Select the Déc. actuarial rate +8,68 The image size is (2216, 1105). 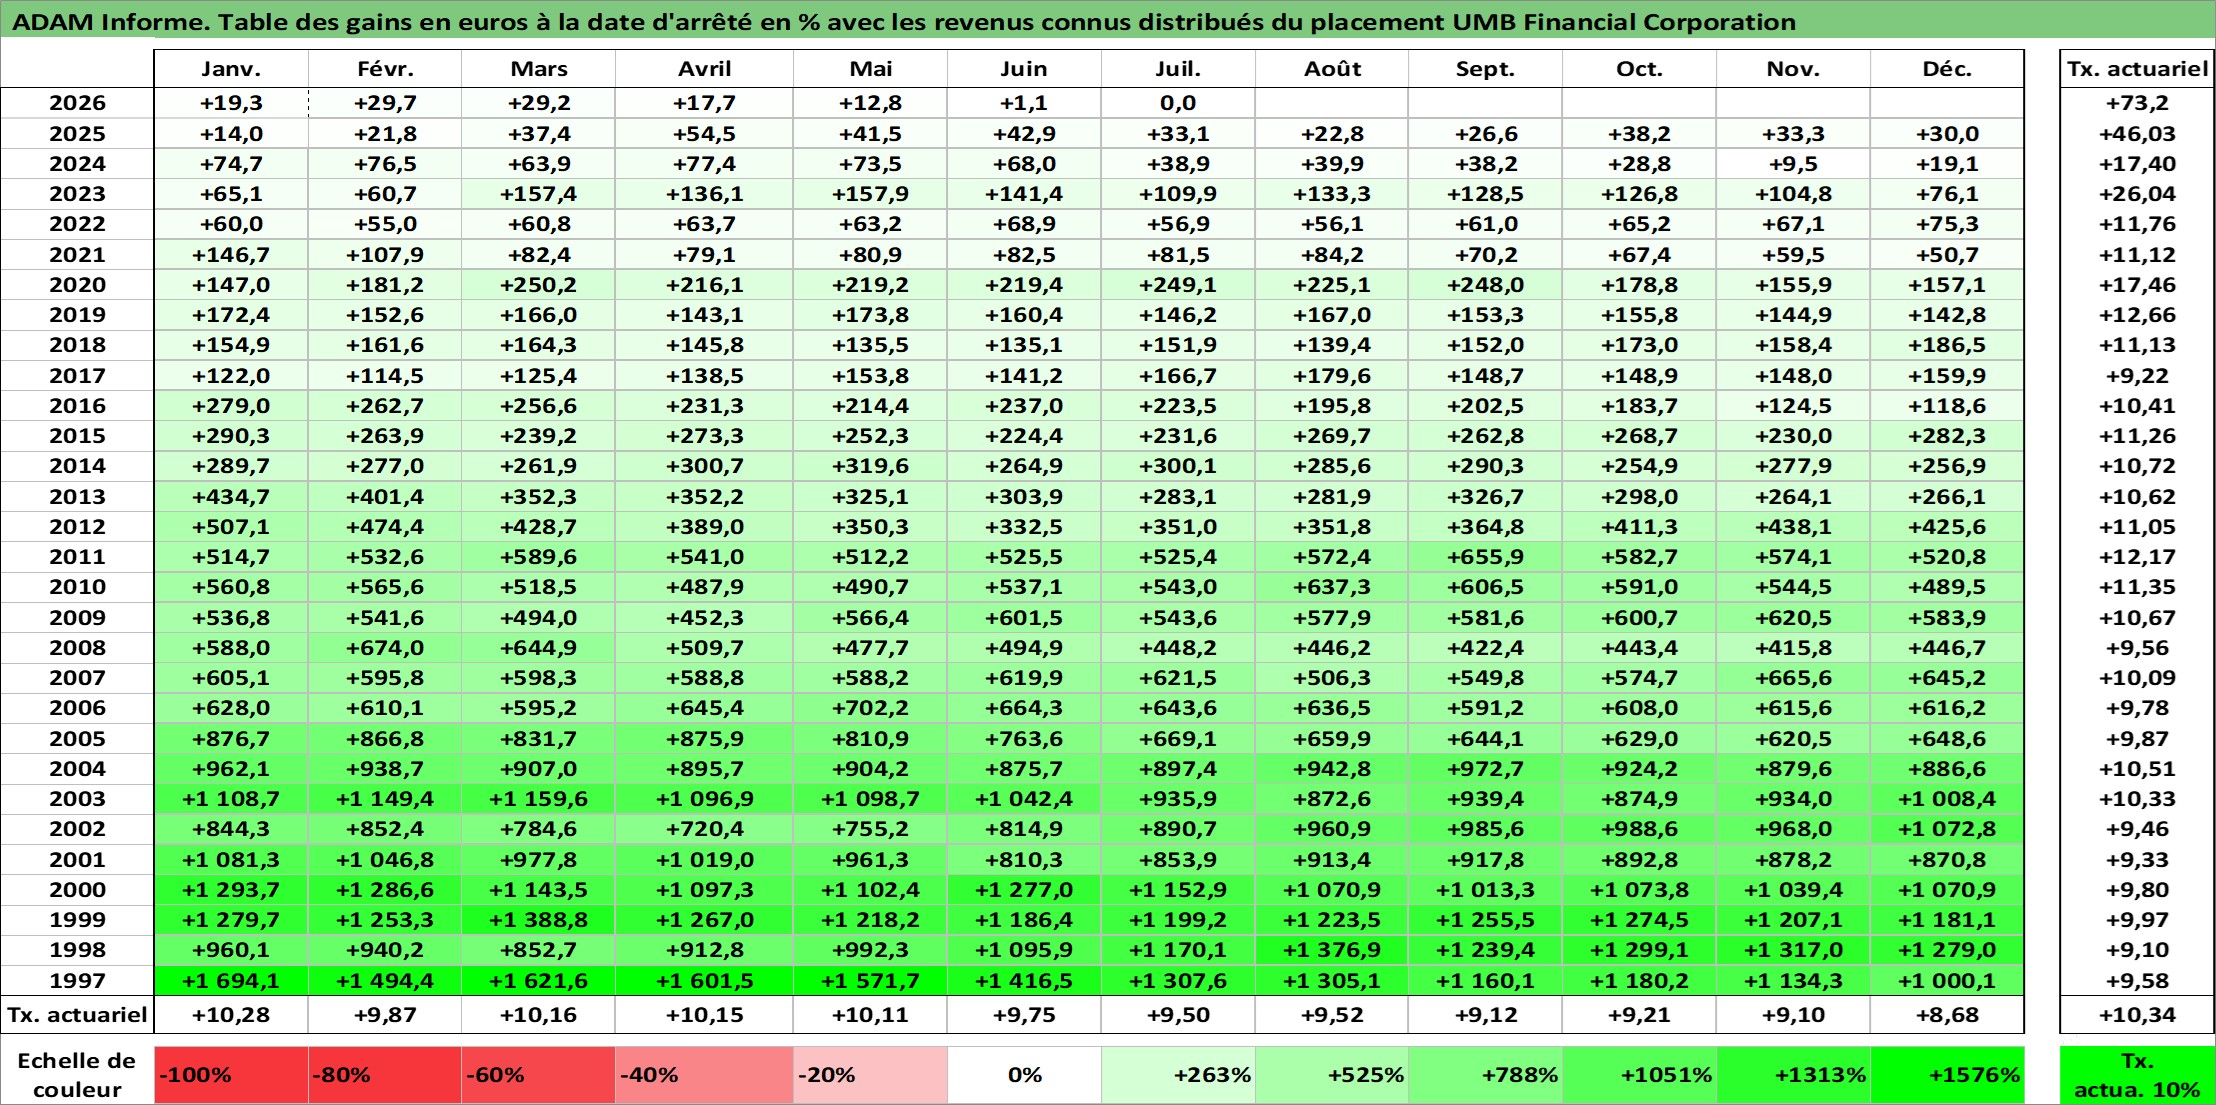[x=1947, y=1015]
